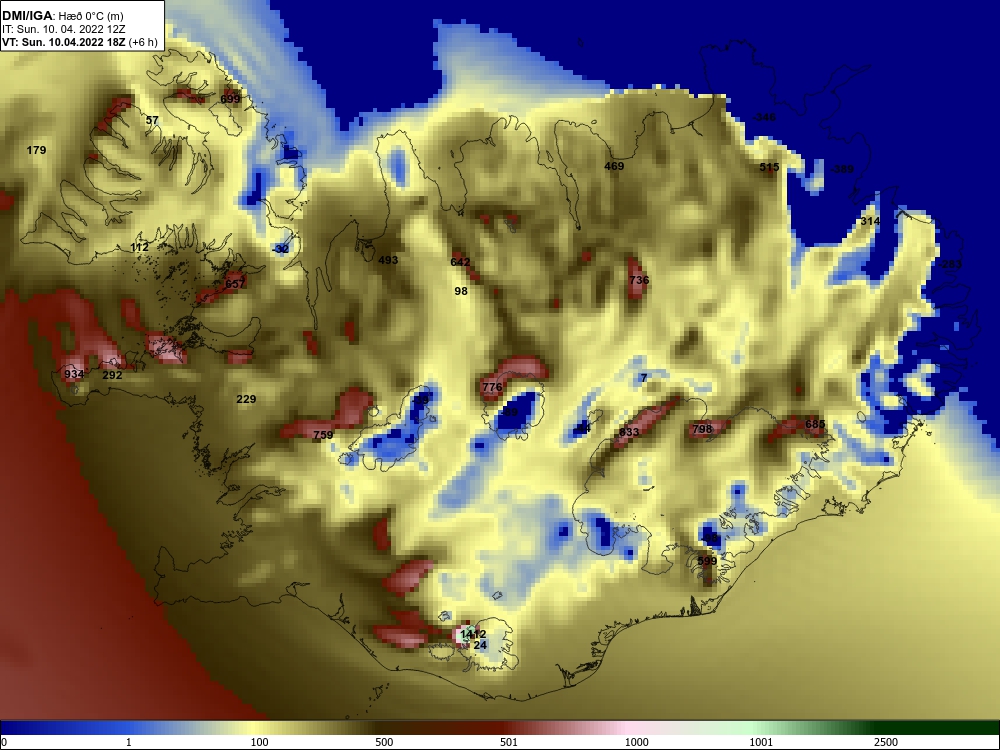Click the map value 833
Viewport: 1000px width, 750px height.
tap(629, 432)
